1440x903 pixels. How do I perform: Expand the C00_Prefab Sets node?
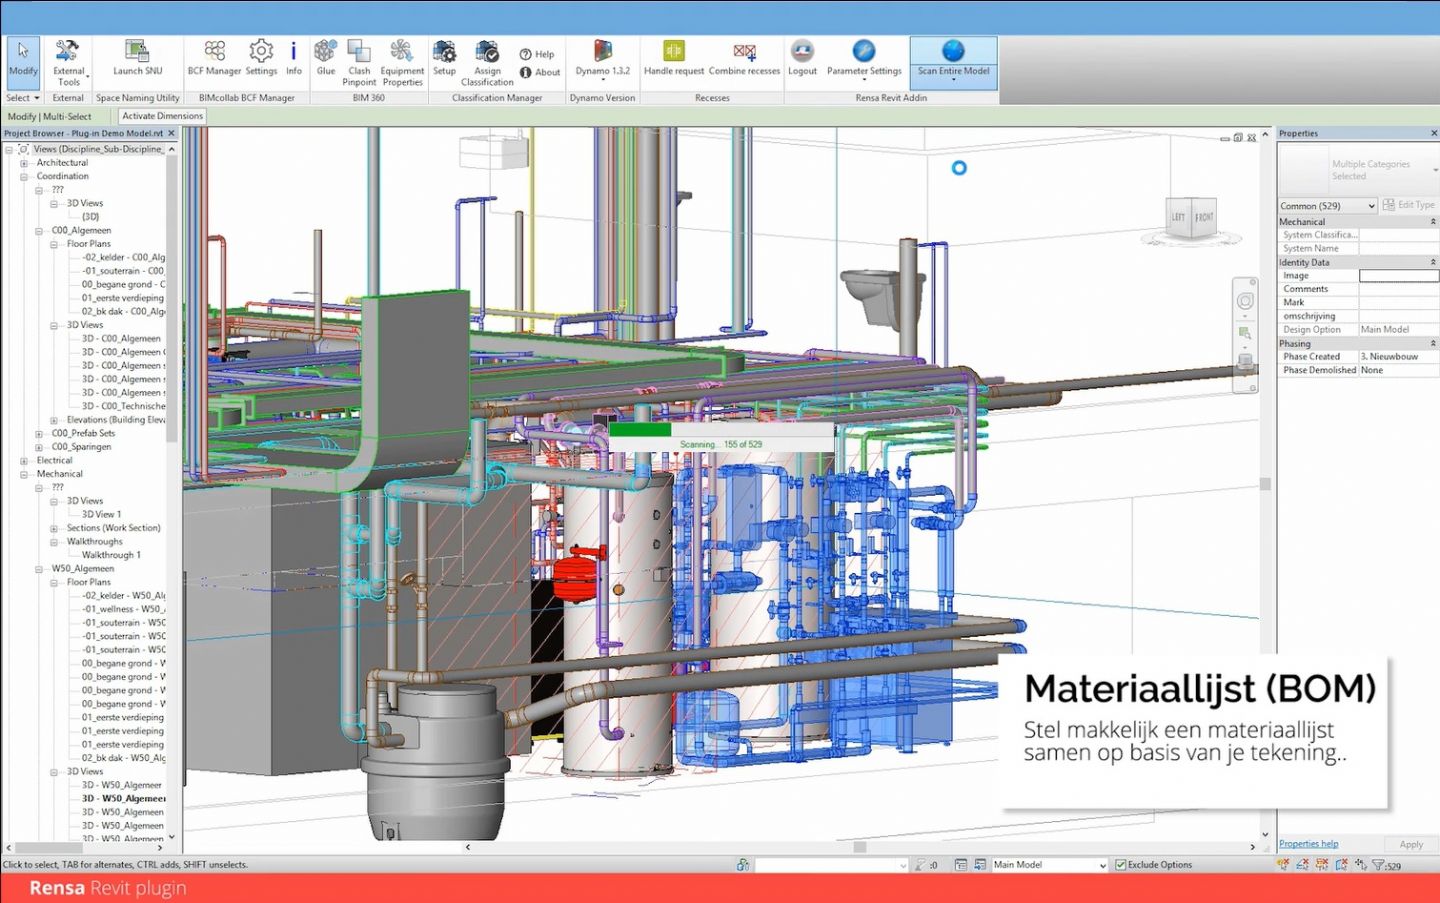pos(39,434)
